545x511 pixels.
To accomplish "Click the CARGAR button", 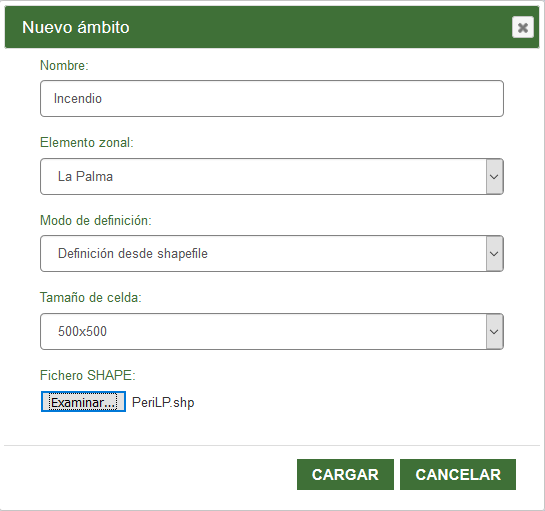I will [345, 474].
